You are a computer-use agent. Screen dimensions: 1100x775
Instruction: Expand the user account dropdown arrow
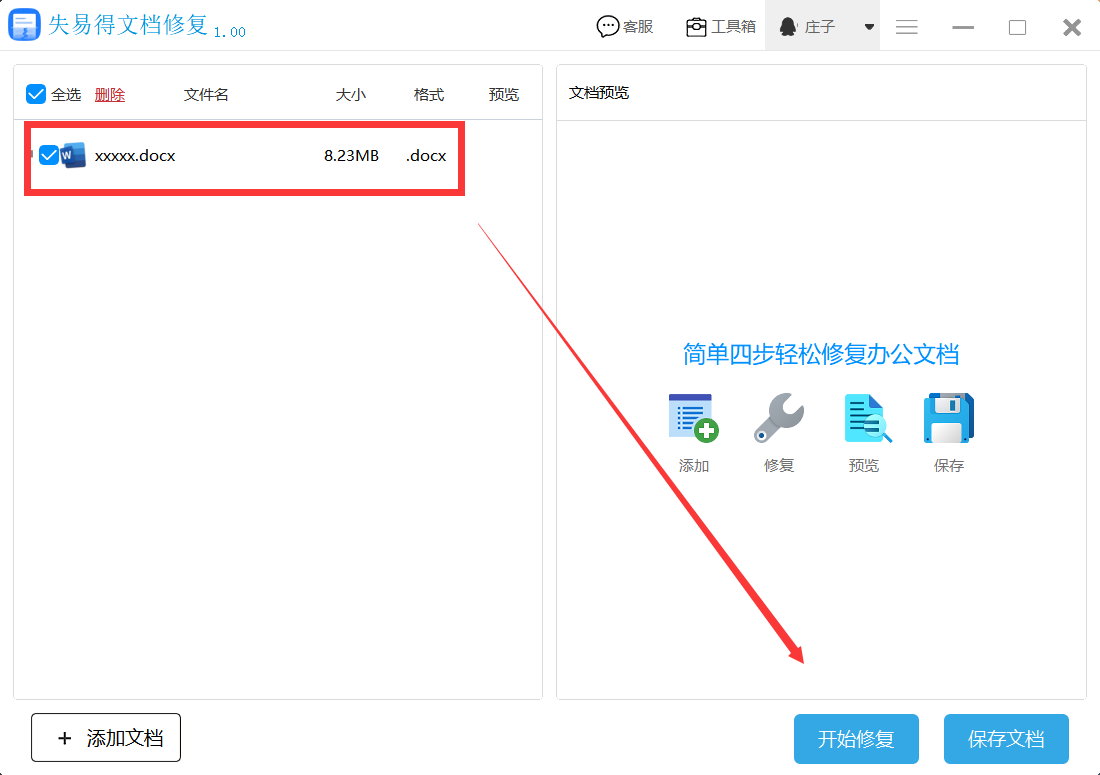point(869,27)
